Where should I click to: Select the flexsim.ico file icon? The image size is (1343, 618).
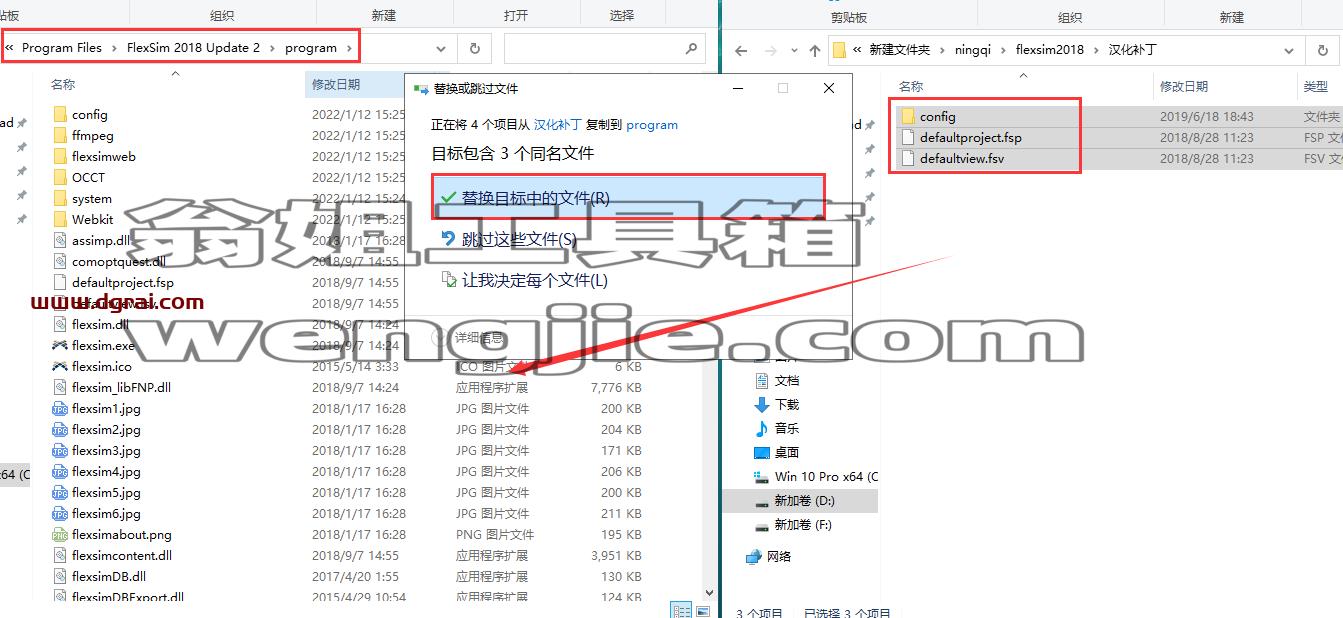(59, 366)
